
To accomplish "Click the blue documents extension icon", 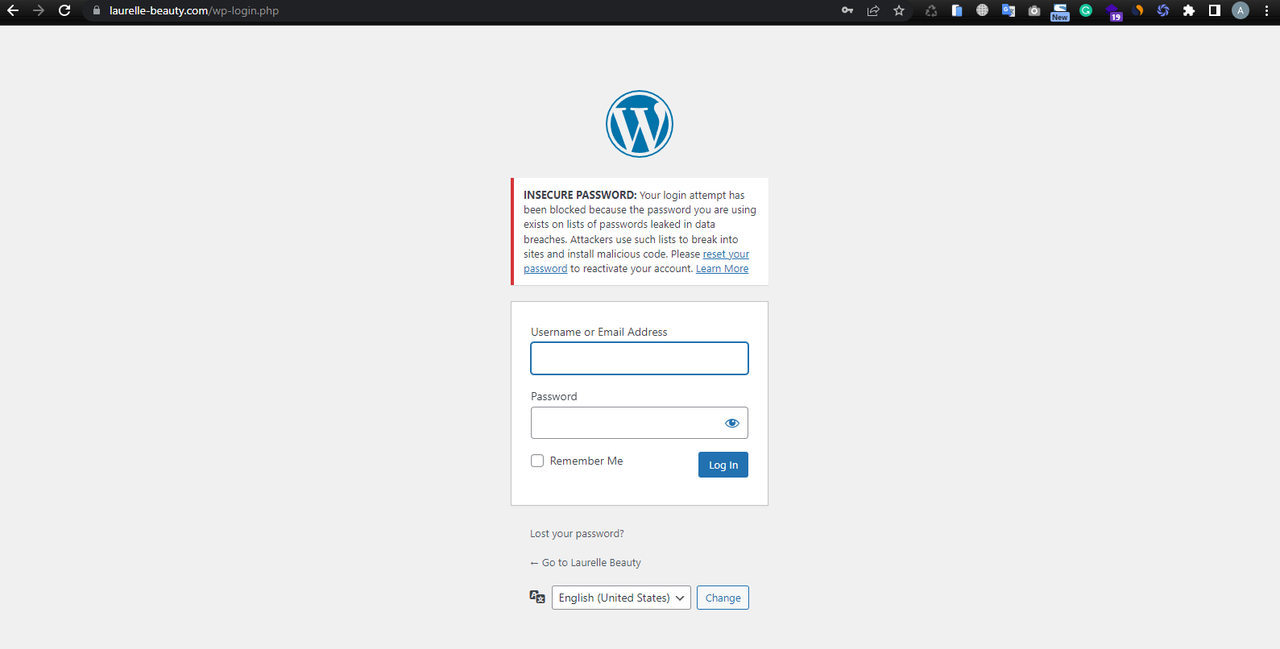I will 957,11.
